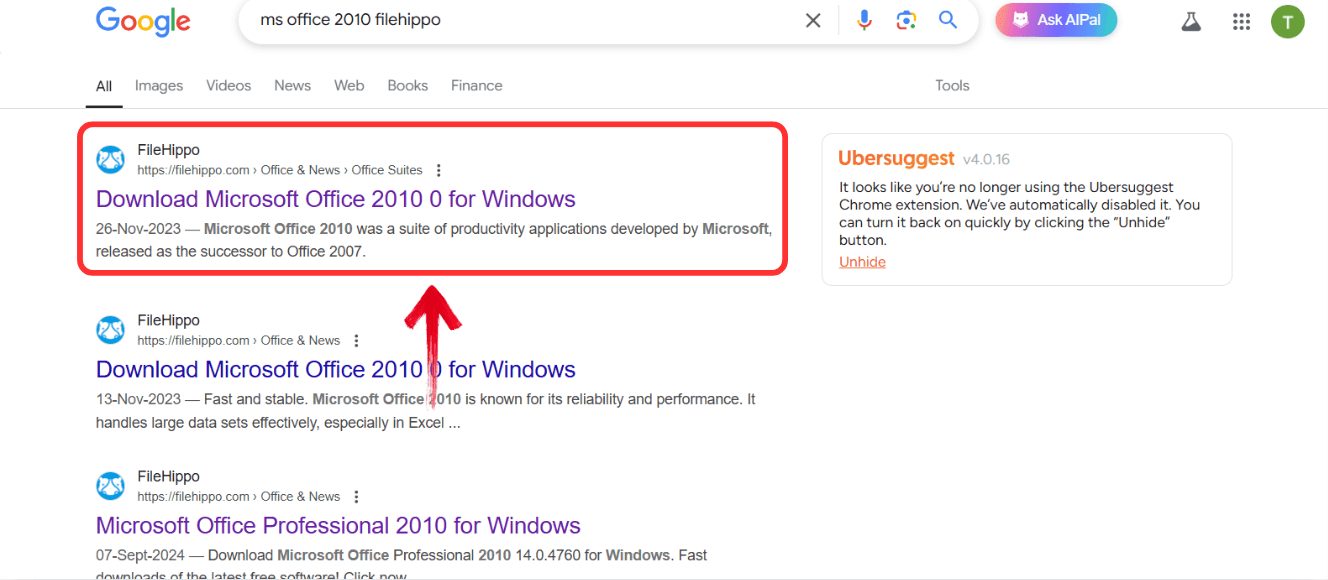Open options for third FileHippo result

[x=357, y=497]
